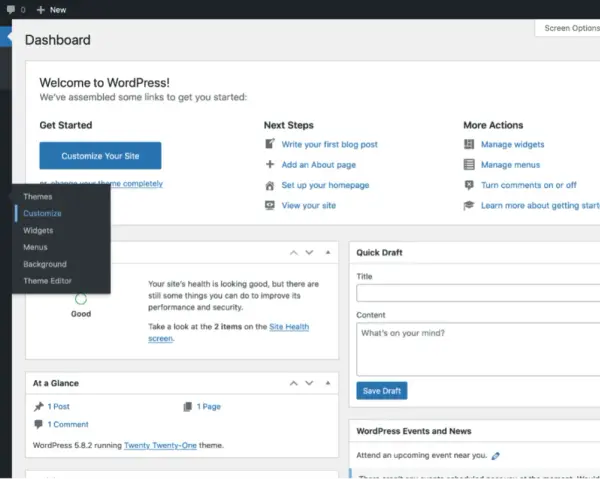600x480 pixels.
Task: Open the Add an About page link
Action: (x=318, y=165)
